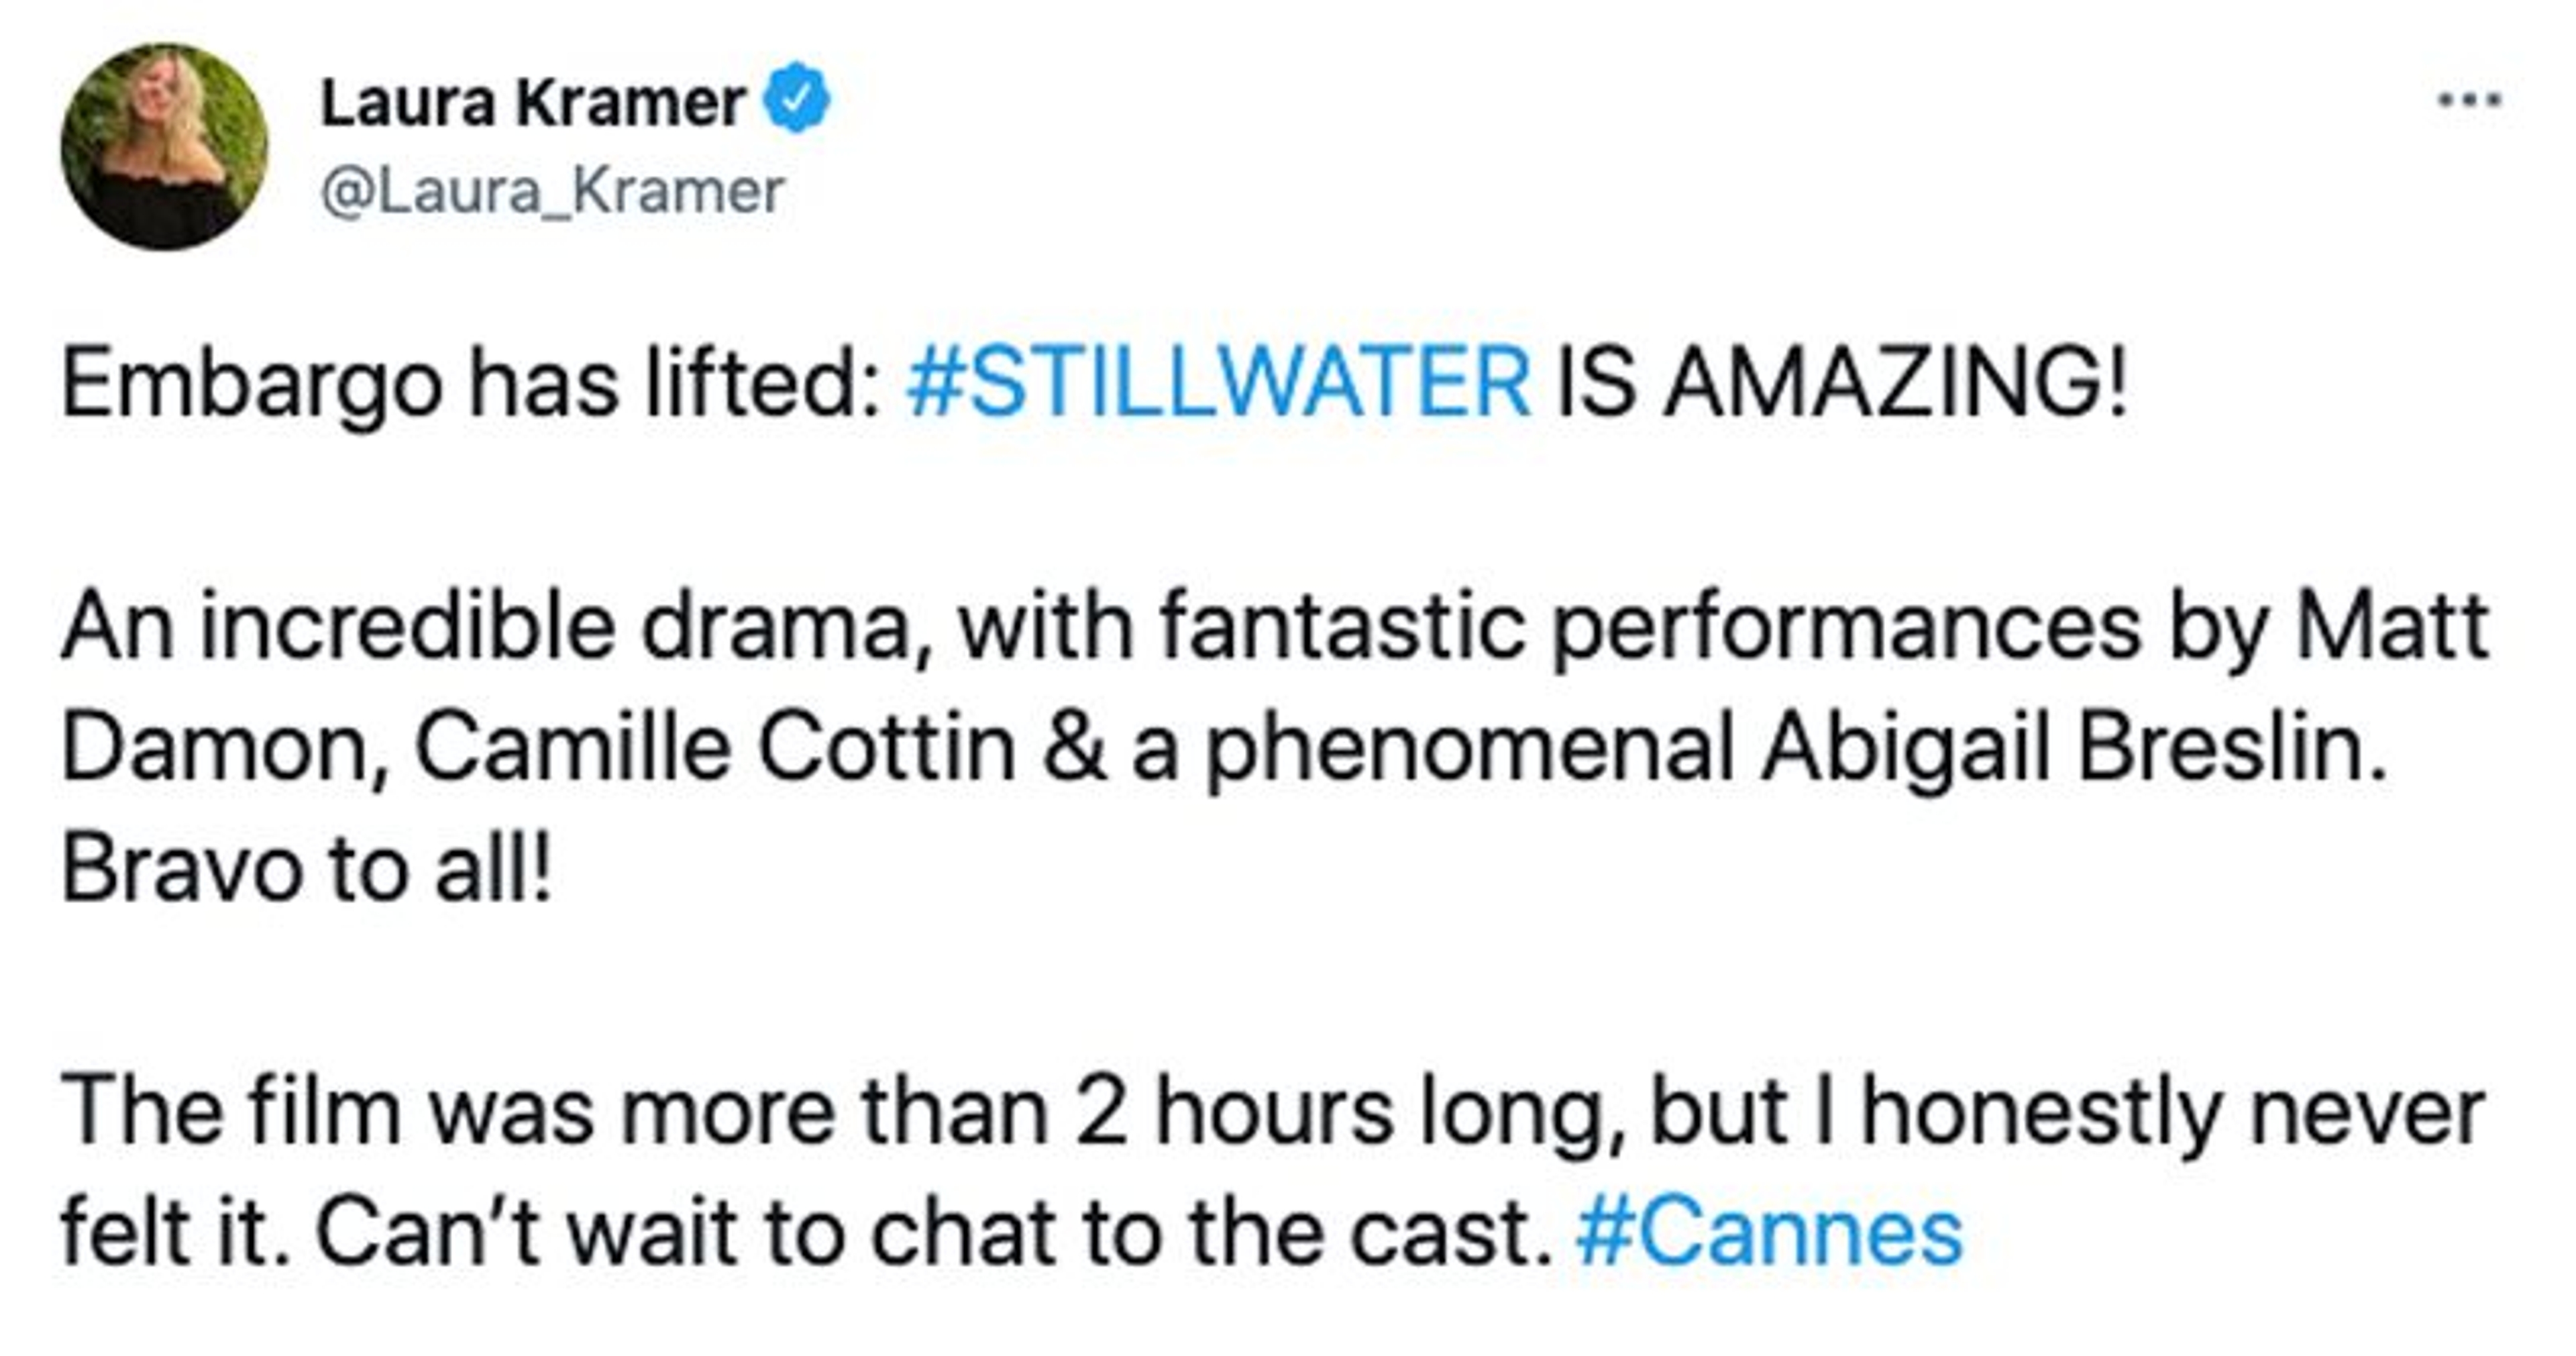Click the blue verified badge
The width and height of the screenshot is (2576, 1356).
coord(797,98)
